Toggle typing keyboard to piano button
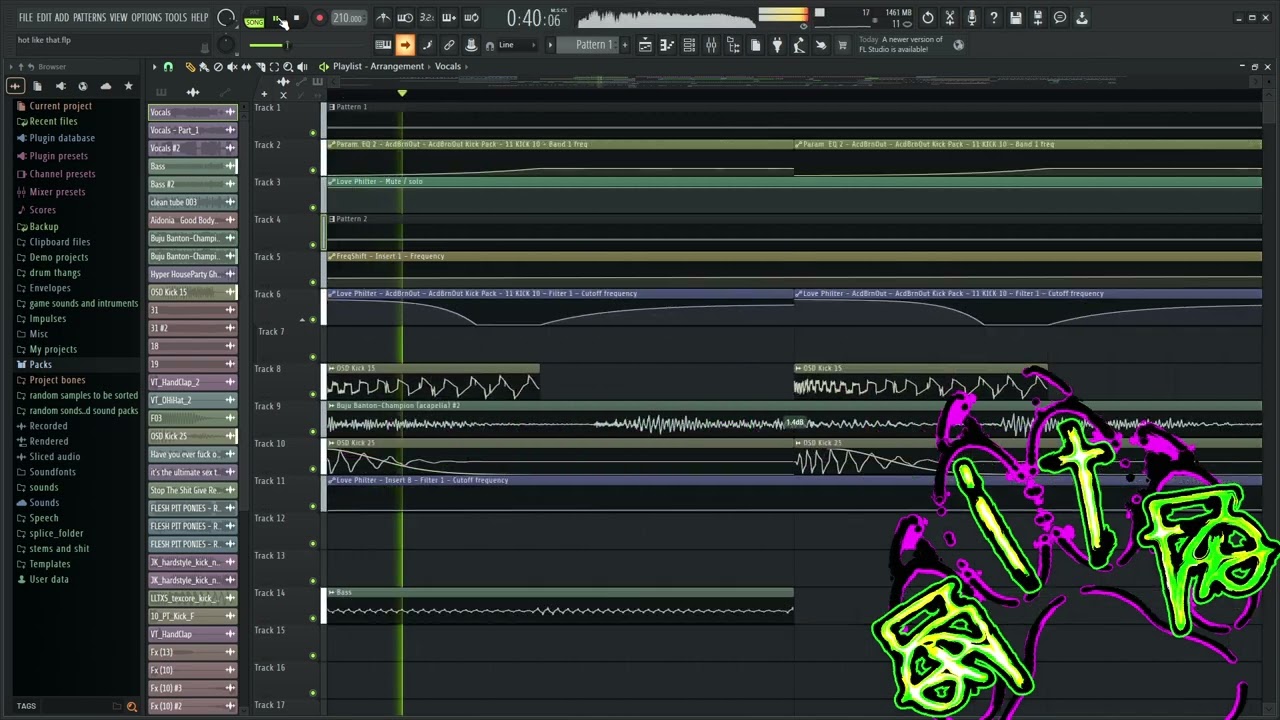 pyautogui.click(x=383, y=45)
